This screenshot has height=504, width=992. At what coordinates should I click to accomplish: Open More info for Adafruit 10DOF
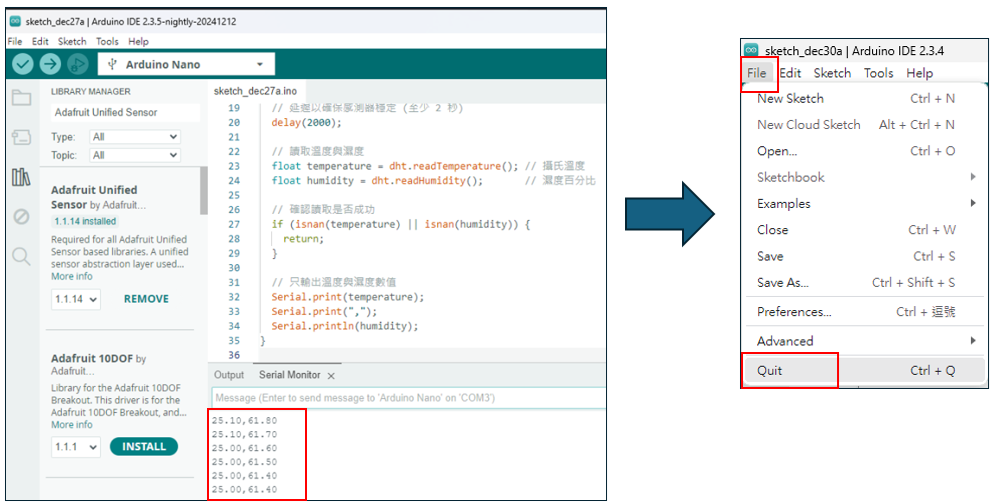coord(71,424)
